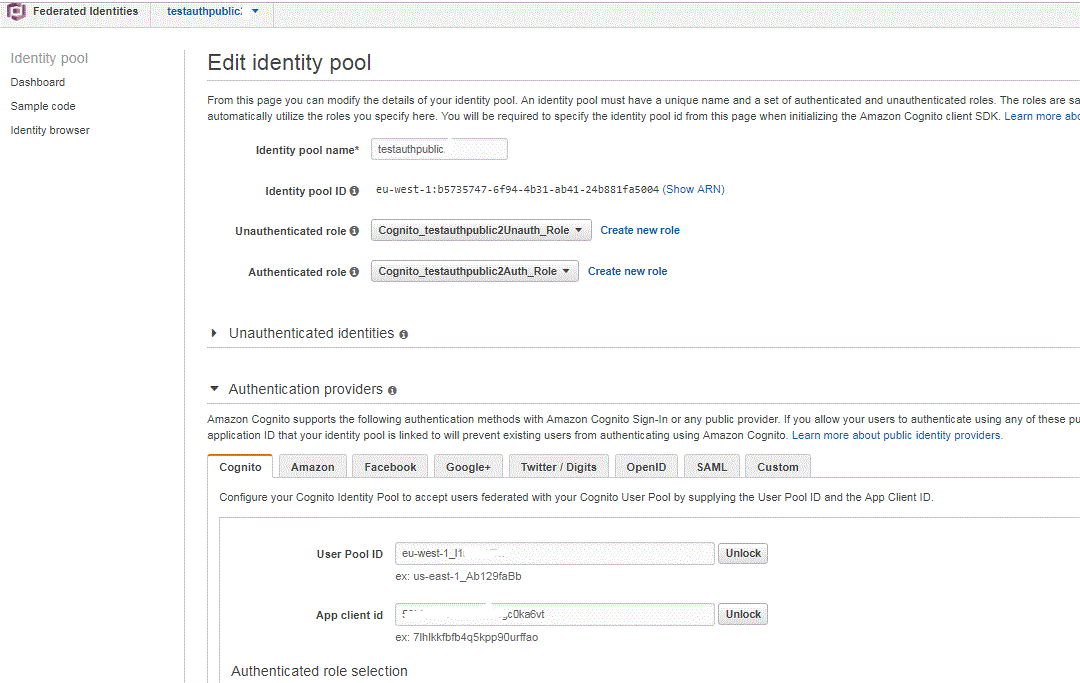1080x683 pixels.
Task: Click info icon next to Unauthenticated identities
Action: pyautogui.click(x=404, y=334)
